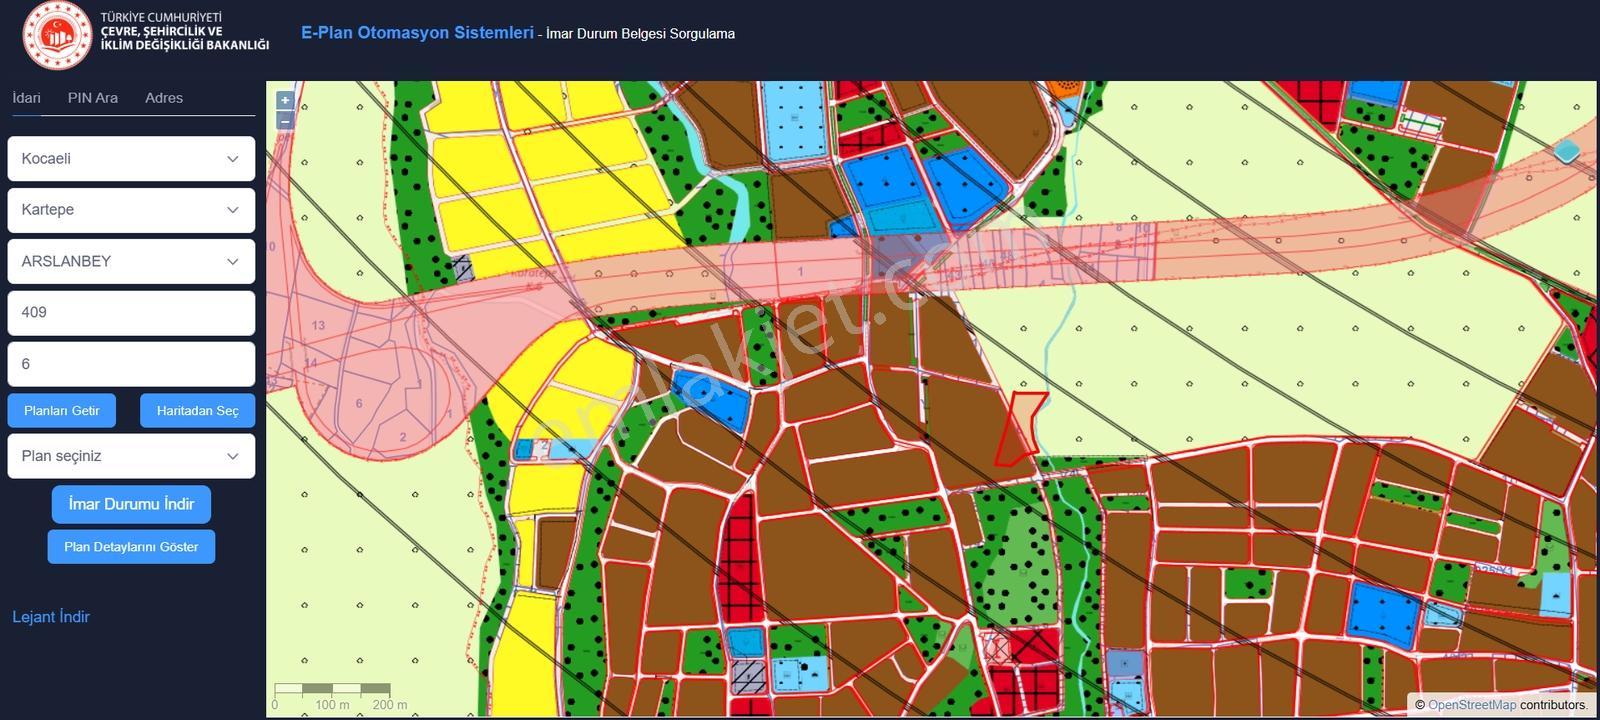The image size is (1600, 720).
Task: Click the red-outlined parcel on the map
Action: pos(1020,428)
